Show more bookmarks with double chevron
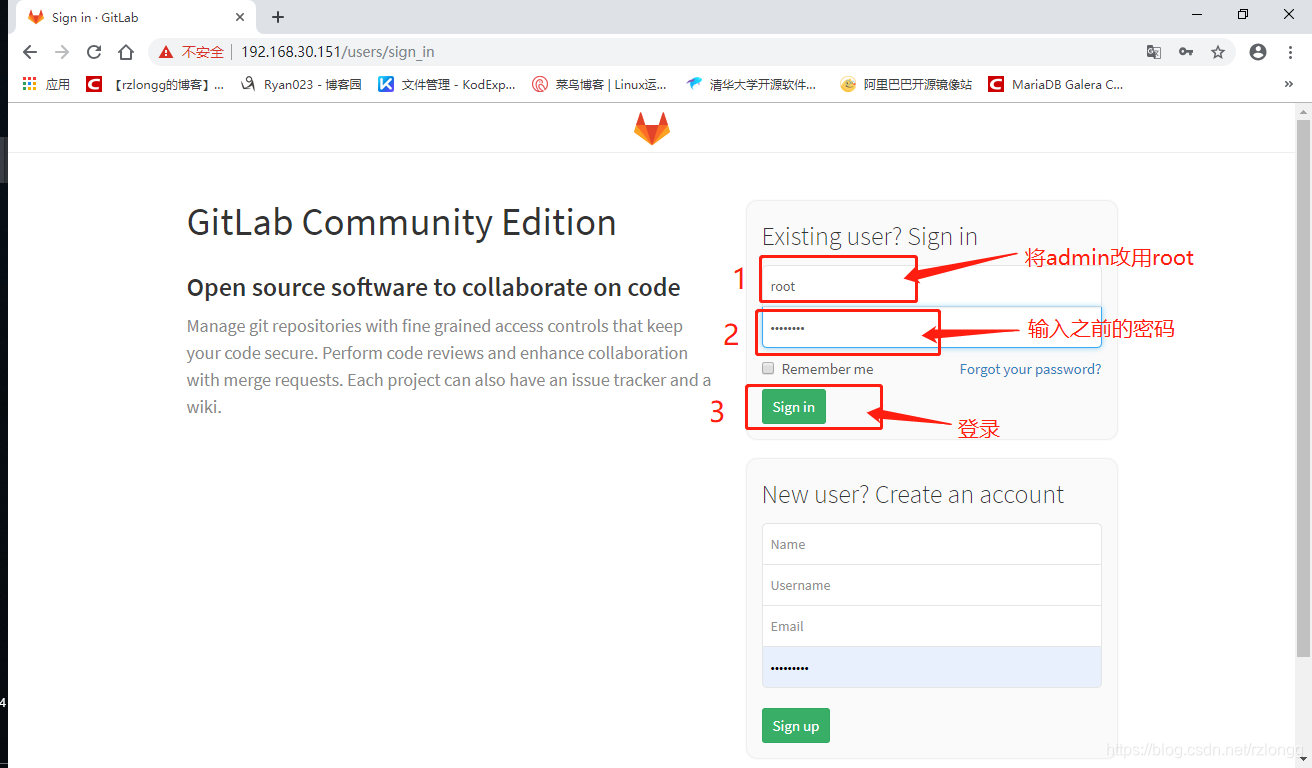Viewport: 1312px width, 768px height. (1289, 85)
